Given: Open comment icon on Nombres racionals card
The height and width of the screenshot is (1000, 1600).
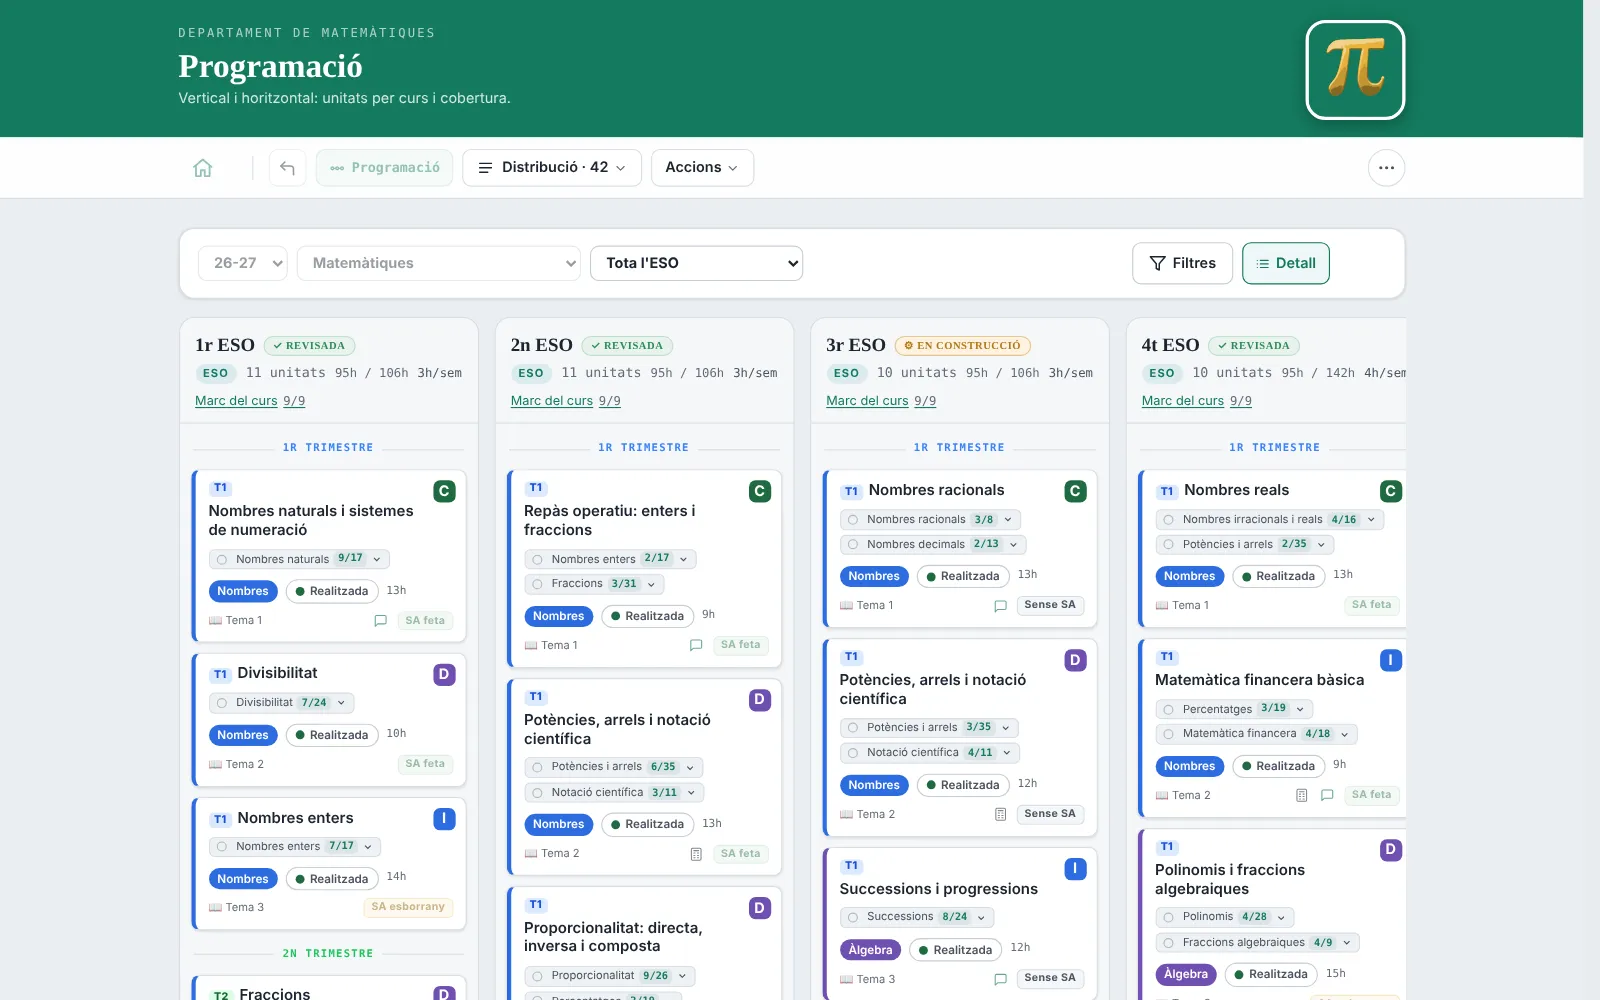Looking at the screenshot, I should click(1000, 606).
